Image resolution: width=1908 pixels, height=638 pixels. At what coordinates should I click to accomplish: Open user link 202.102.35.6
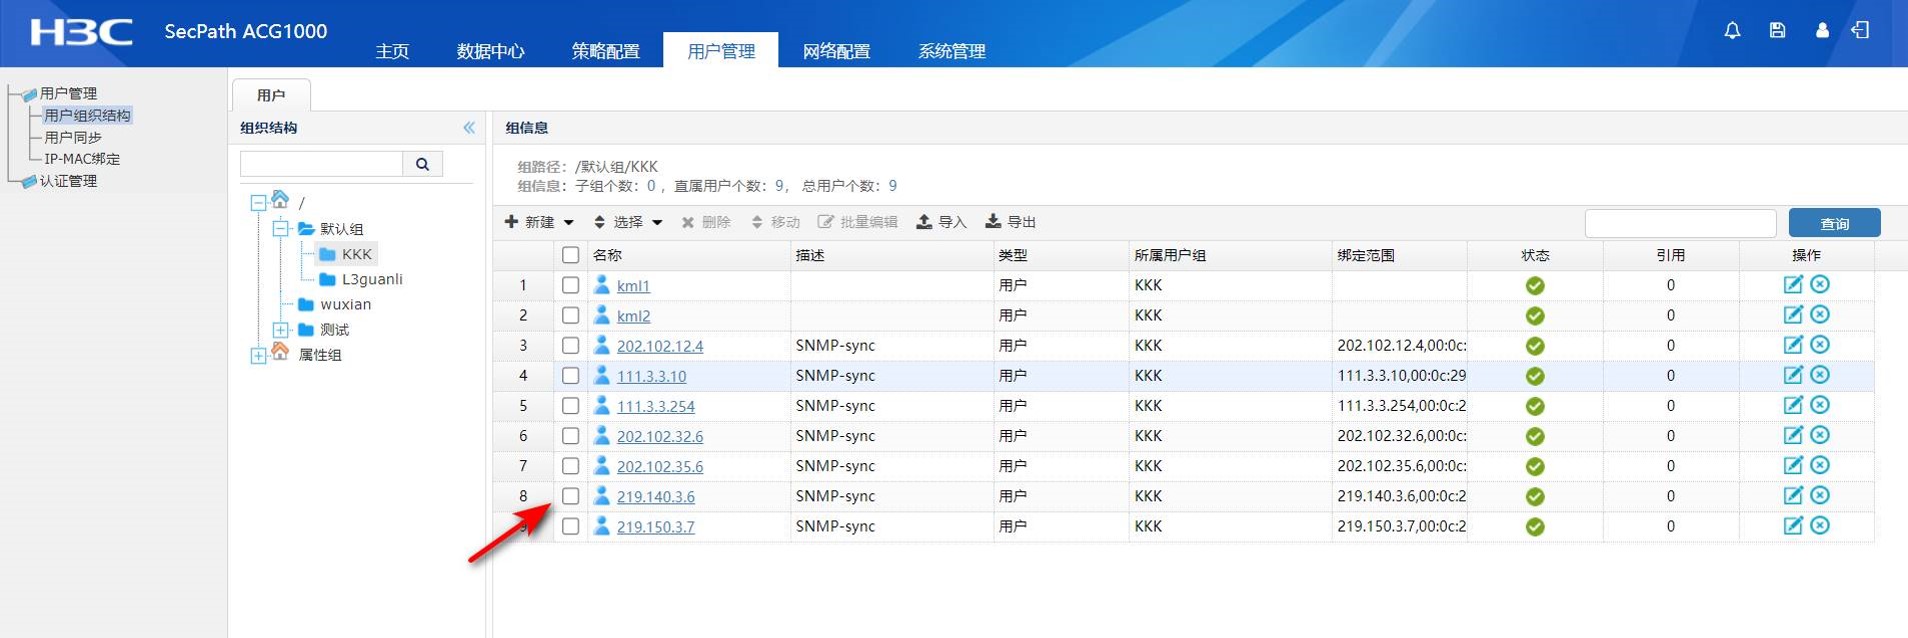[x=660, y=466]
